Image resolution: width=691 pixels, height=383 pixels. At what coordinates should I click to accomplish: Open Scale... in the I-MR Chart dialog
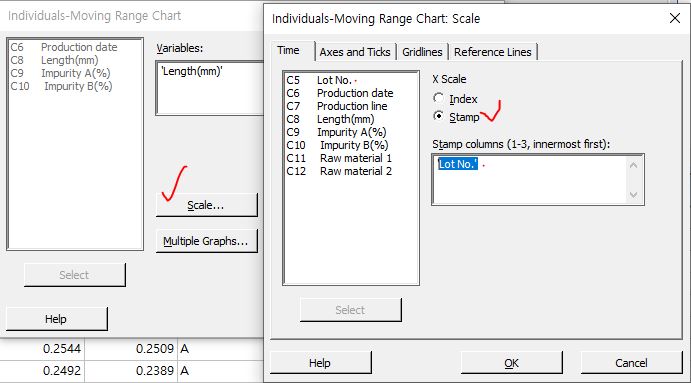click(x=206, y=205)
